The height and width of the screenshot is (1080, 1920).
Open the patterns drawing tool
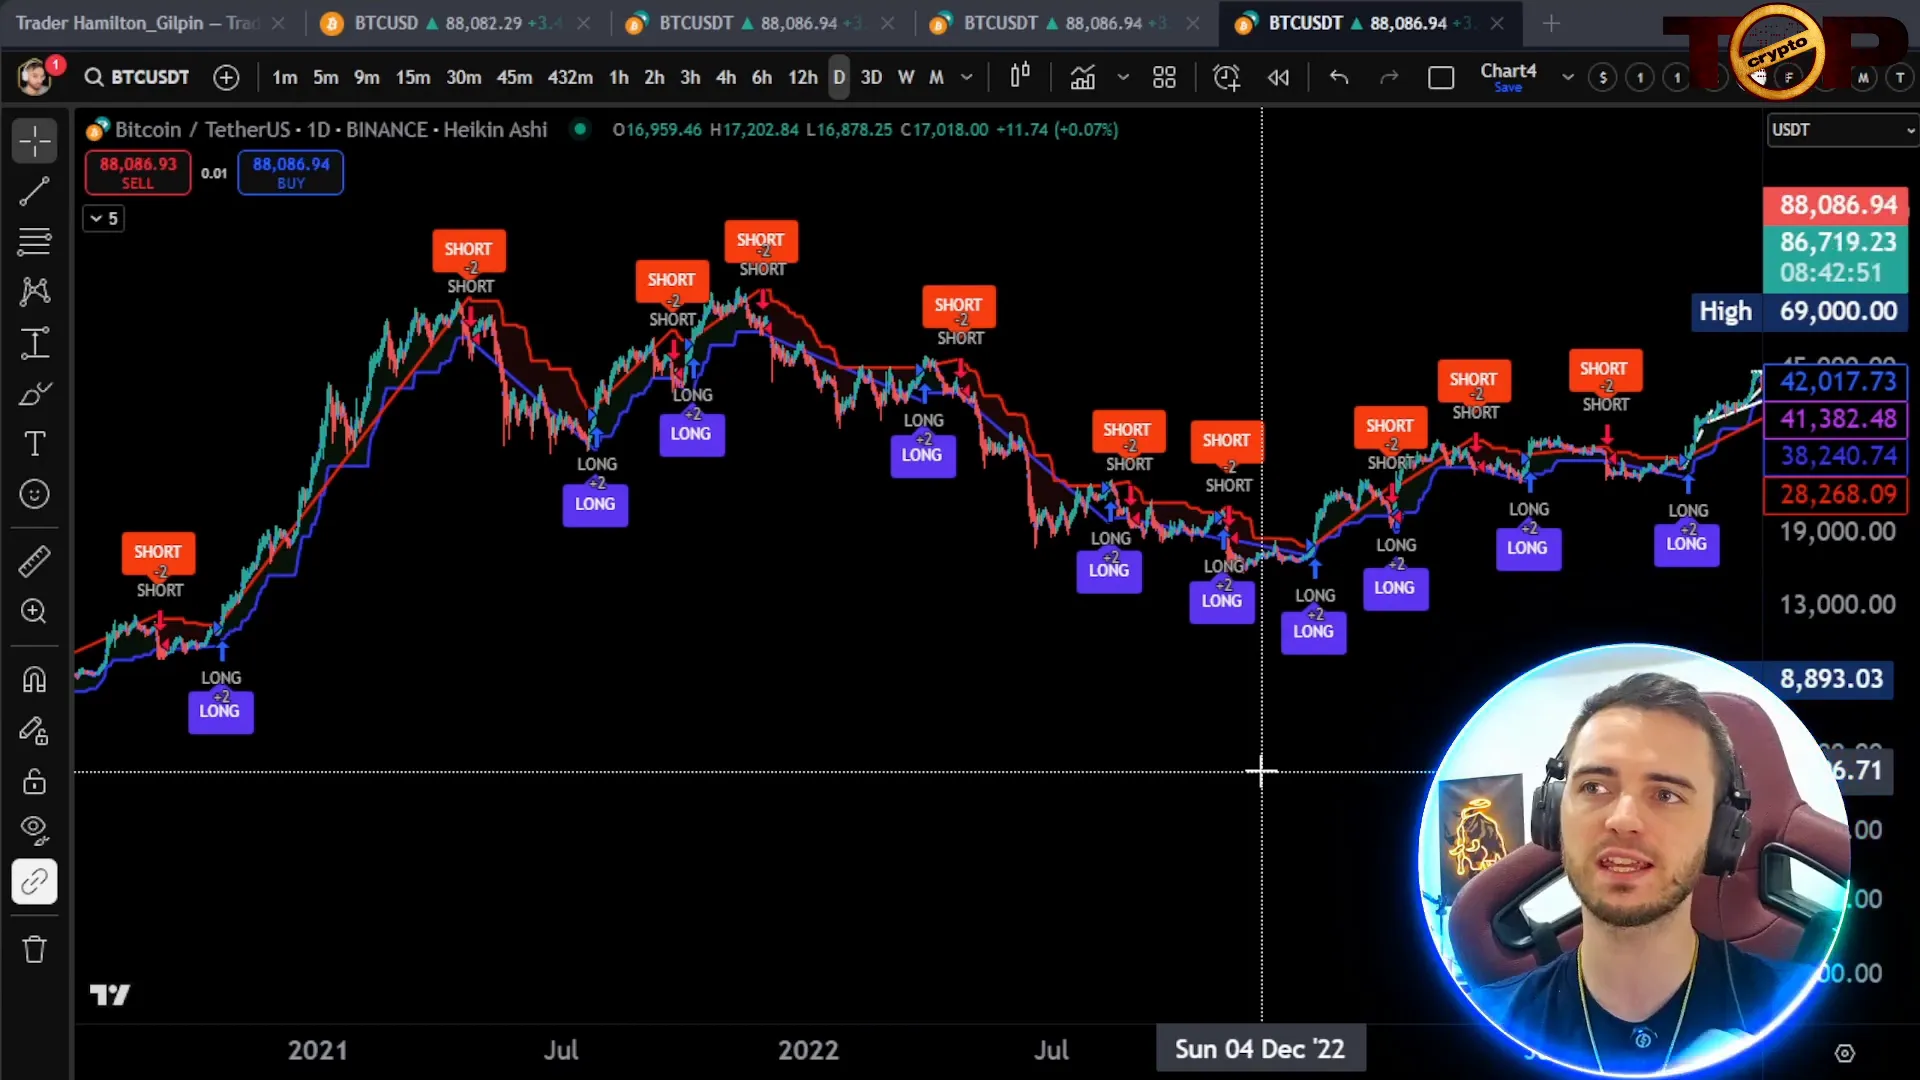(34, 291)
